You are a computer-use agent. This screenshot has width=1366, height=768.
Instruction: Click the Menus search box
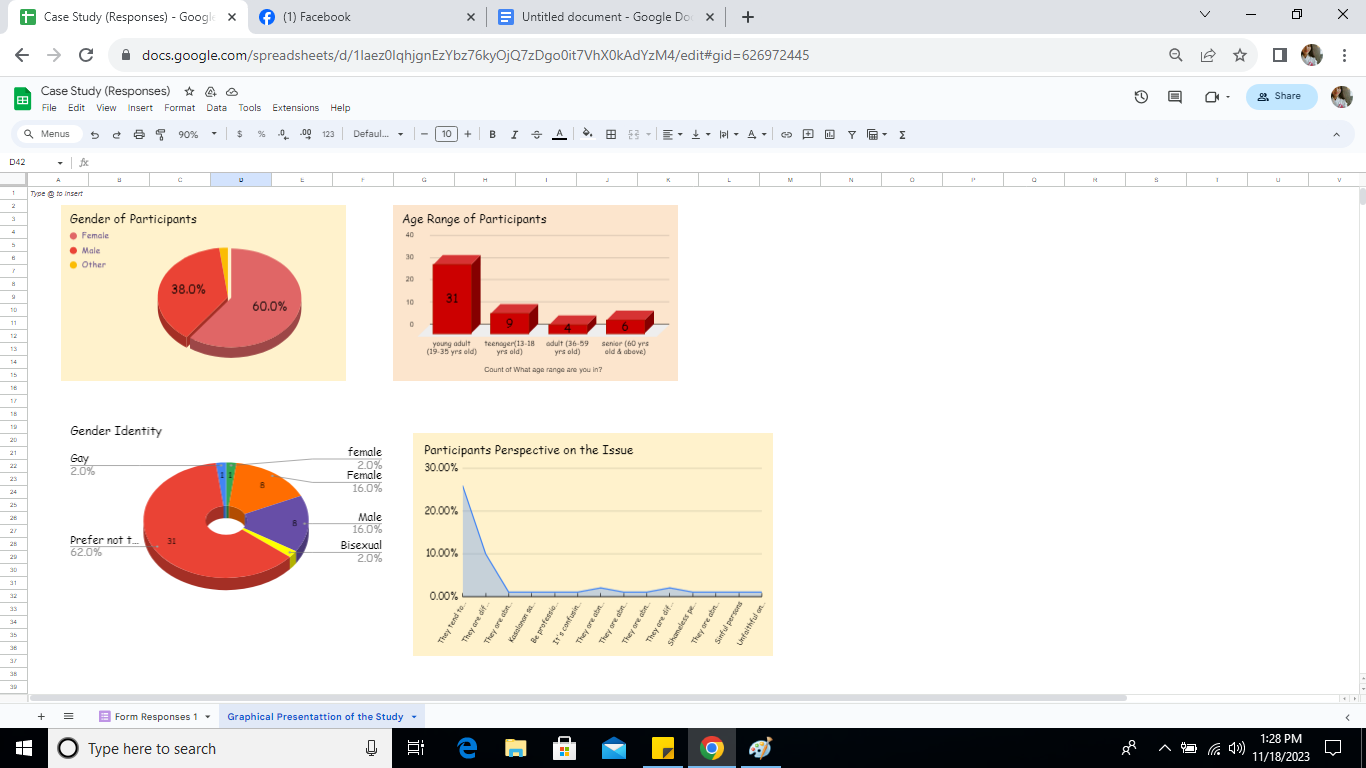[x=50, y=134]
